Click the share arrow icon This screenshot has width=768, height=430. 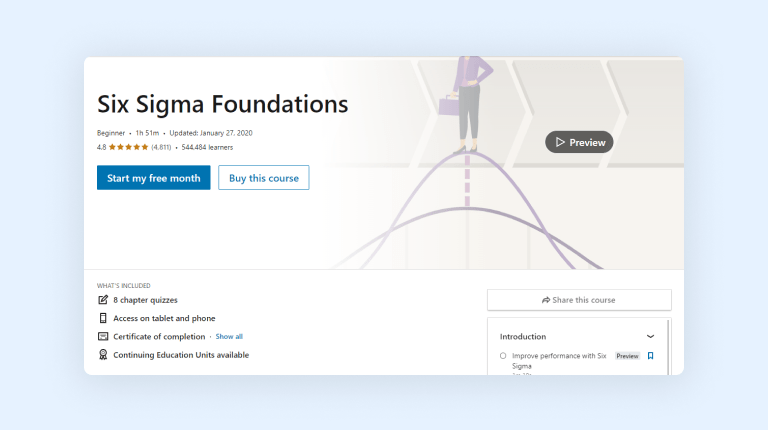546,300
